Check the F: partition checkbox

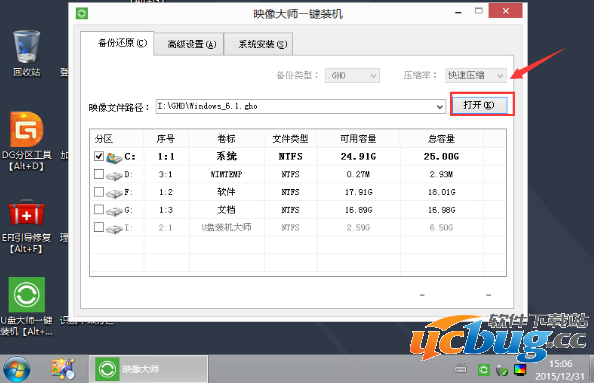pos(99,192)
